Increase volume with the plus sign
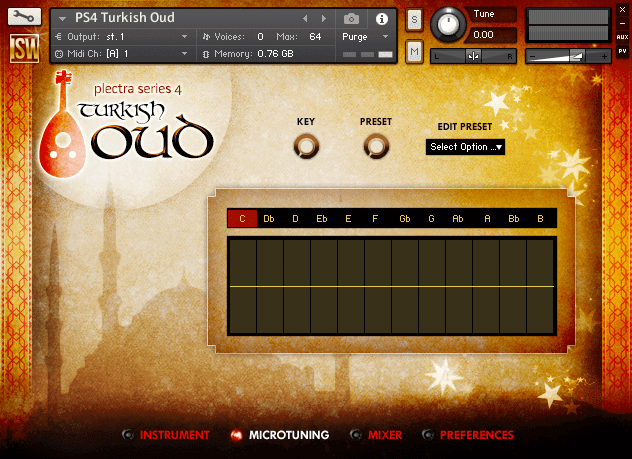The width and height of the screenshot is (632, 459). pos(604,57)
